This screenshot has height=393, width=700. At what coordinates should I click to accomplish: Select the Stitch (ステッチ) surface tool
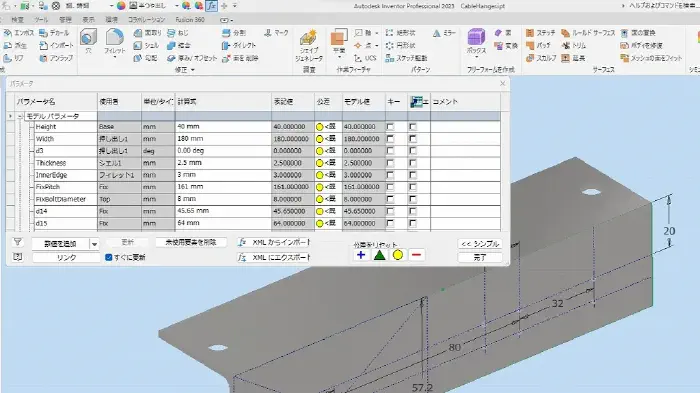coord(541,33)
